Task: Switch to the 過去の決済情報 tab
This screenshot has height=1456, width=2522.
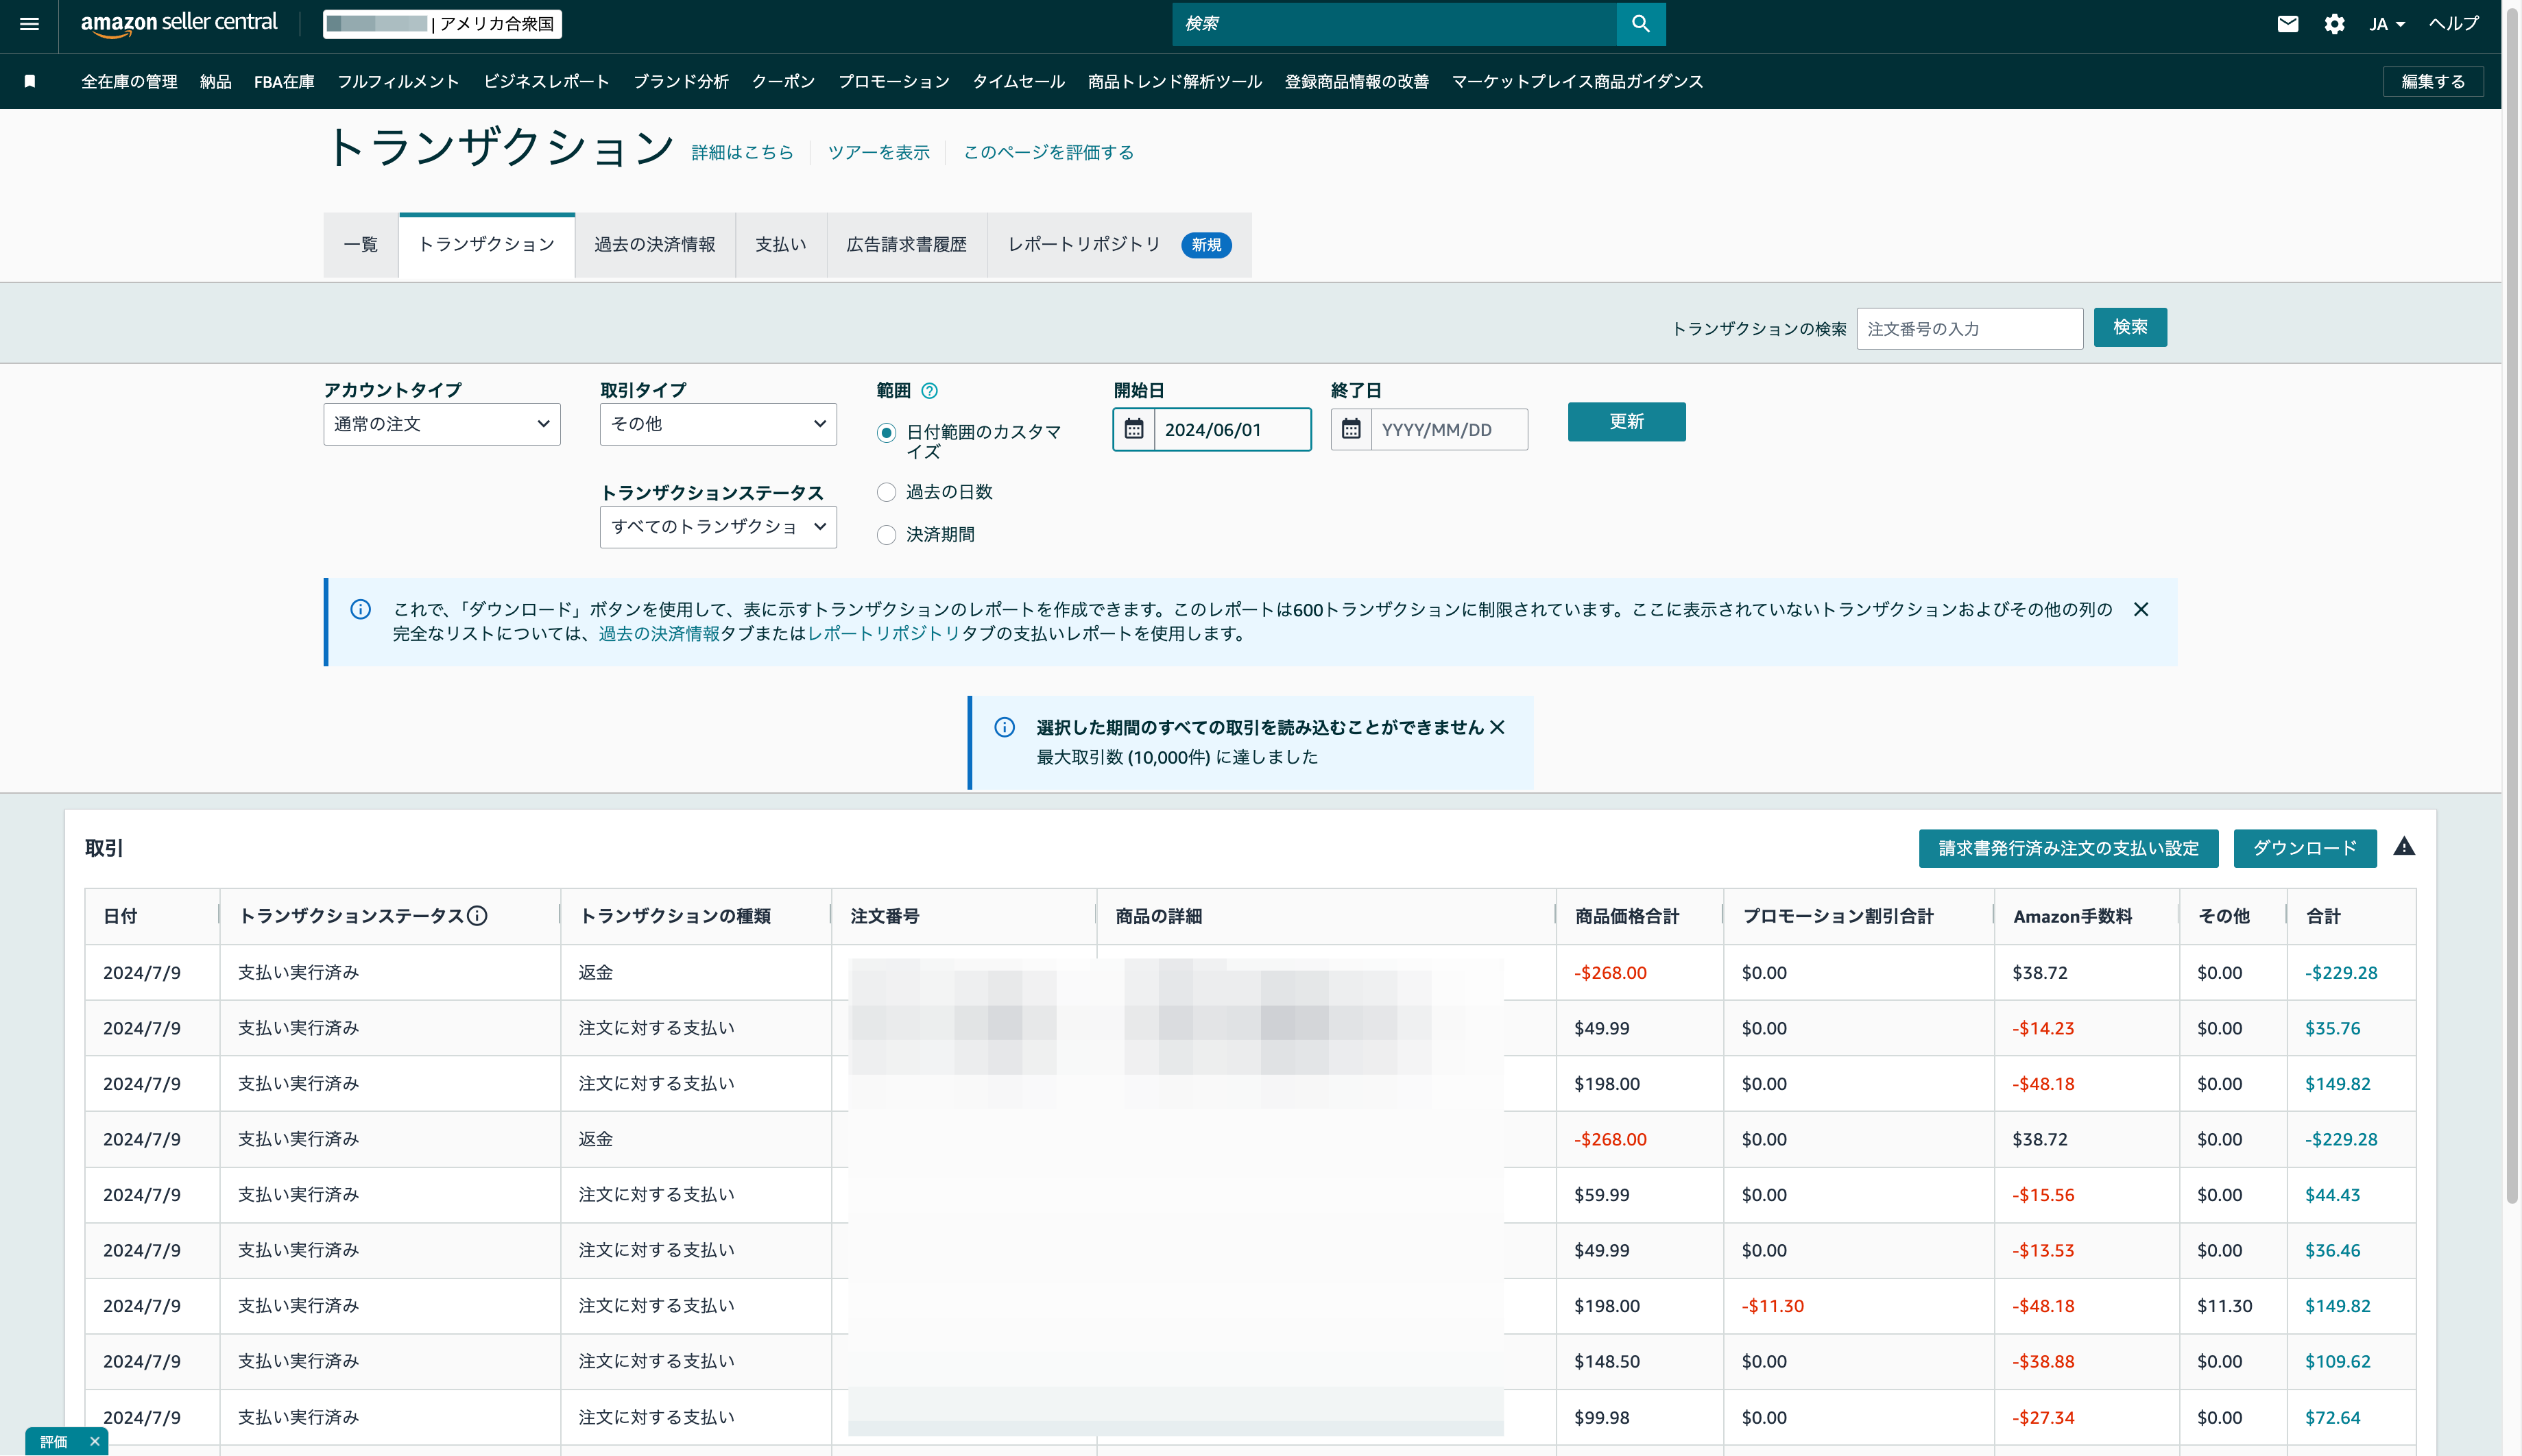Action: [x=655, y=244]
